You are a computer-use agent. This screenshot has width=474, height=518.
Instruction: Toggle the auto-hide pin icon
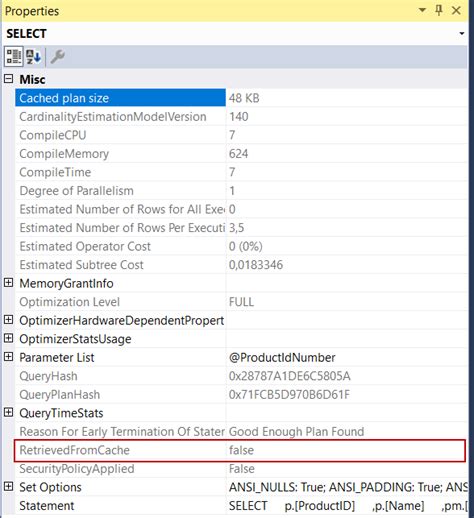(439, 10)
